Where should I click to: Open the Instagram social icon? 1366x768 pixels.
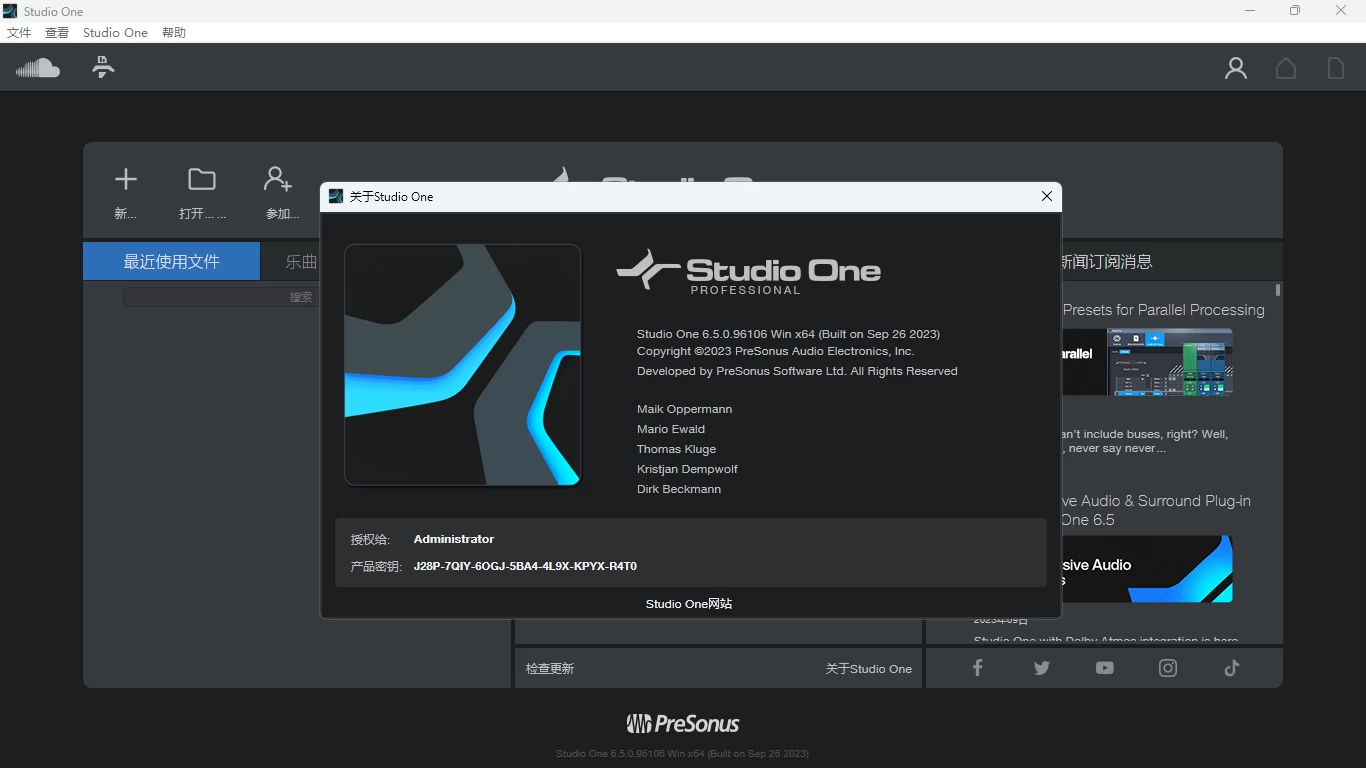(x=1168, y=668)
